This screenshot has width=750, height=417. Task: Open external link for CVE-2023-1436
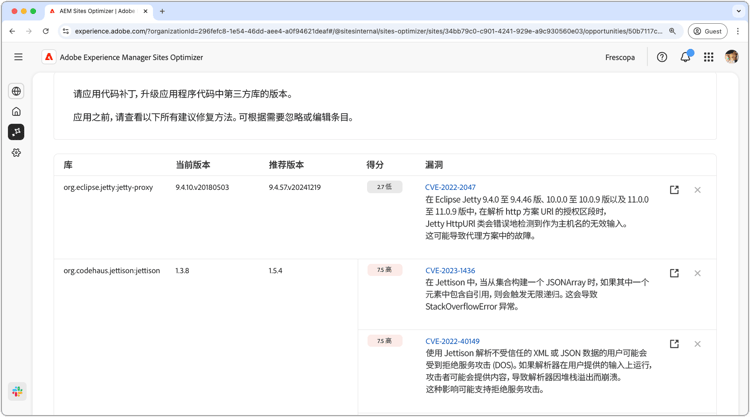pyautogui.click(x=674, y=273)
